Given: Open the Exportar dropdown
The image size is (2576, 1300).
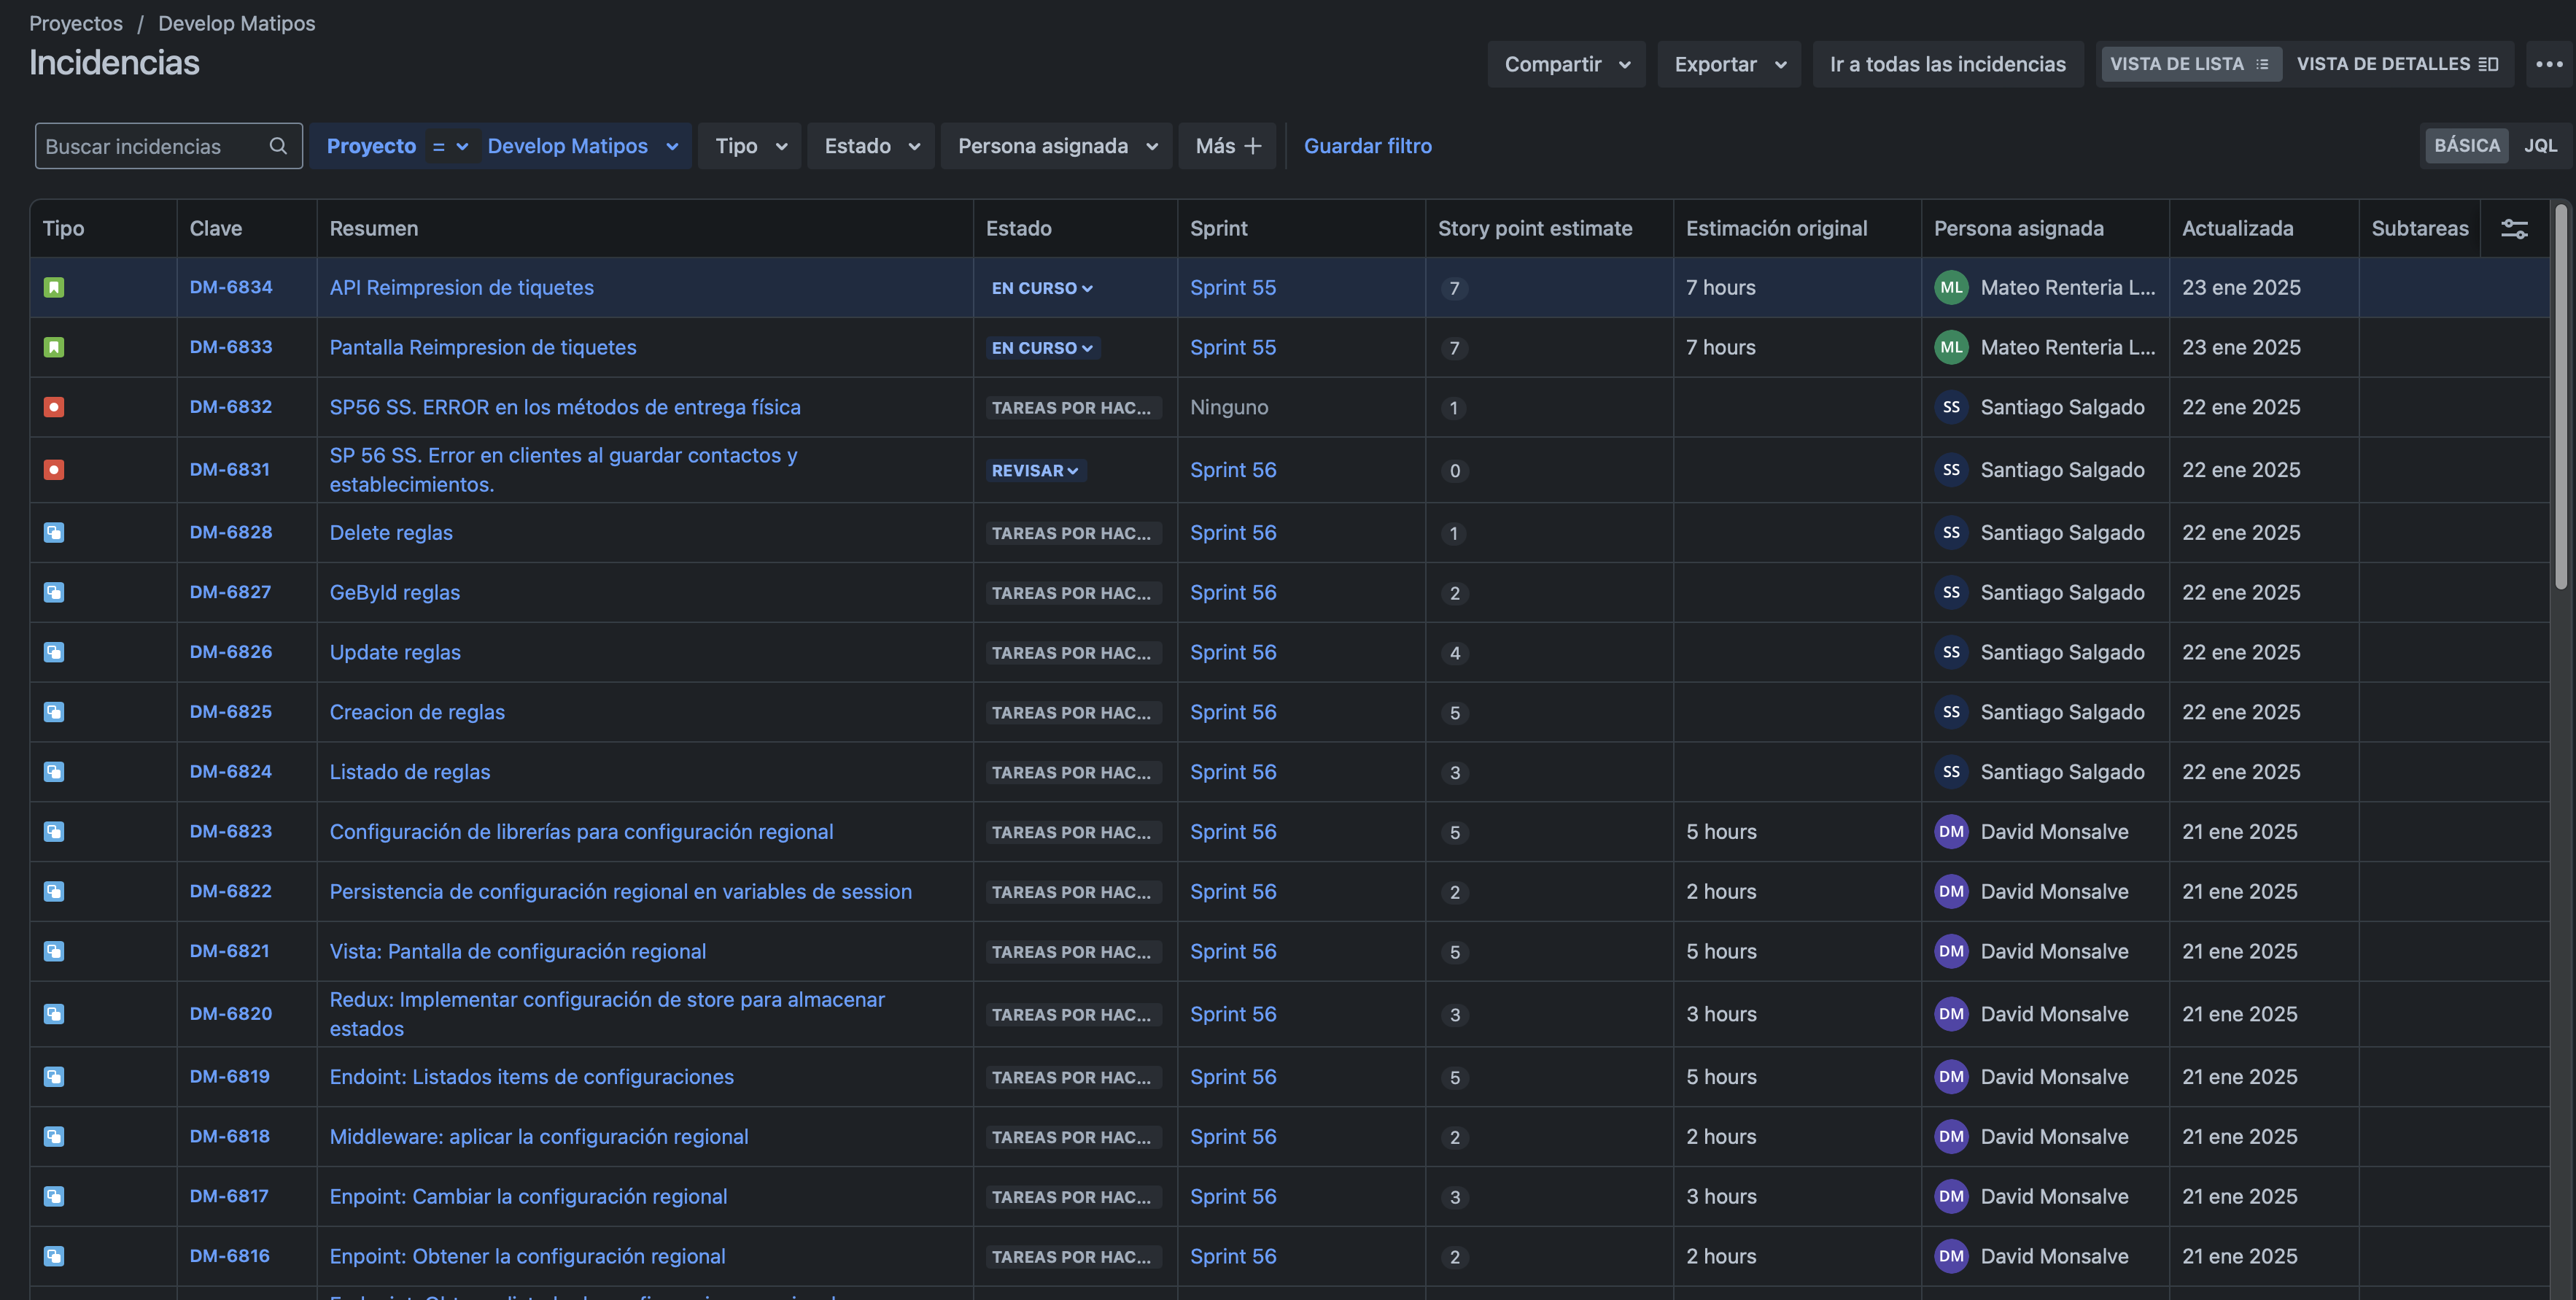Looking at the screenshot, I should pyautogui.click(x=1729, y=64).
